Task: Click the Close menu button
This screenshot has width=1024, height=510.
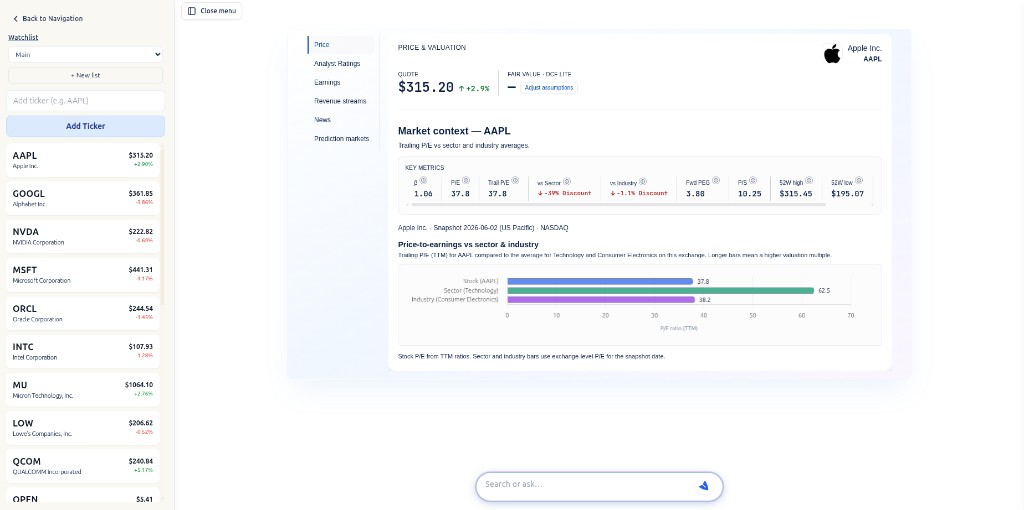Action: 212,11
